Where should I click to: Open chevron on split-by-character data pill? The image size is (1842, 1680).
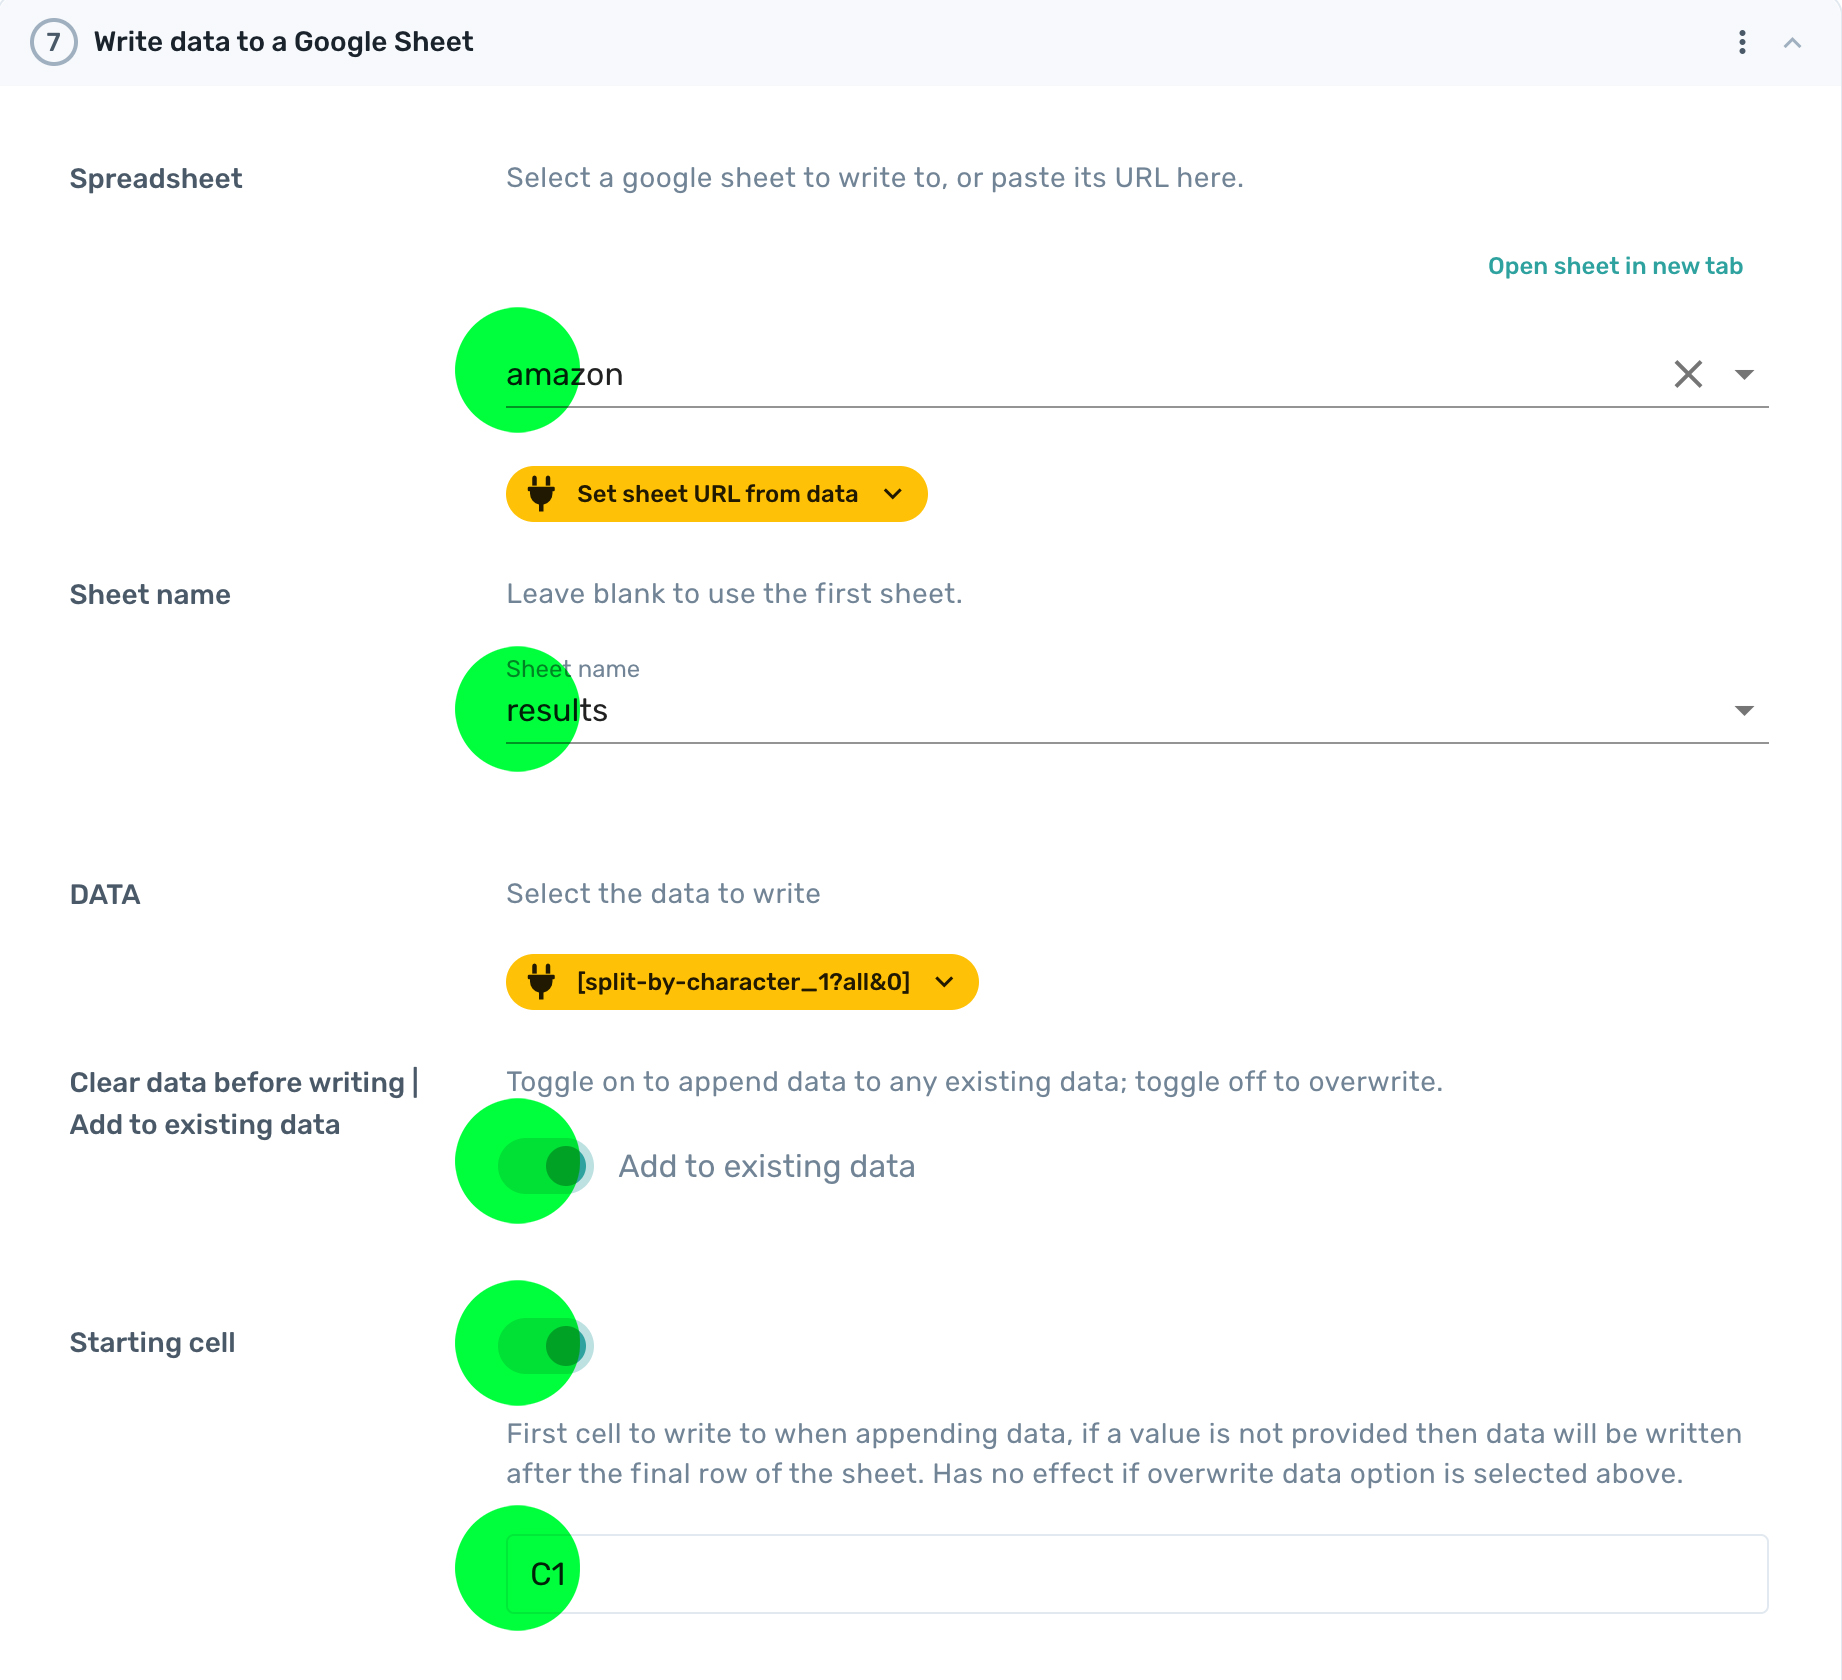pos(944,982)
